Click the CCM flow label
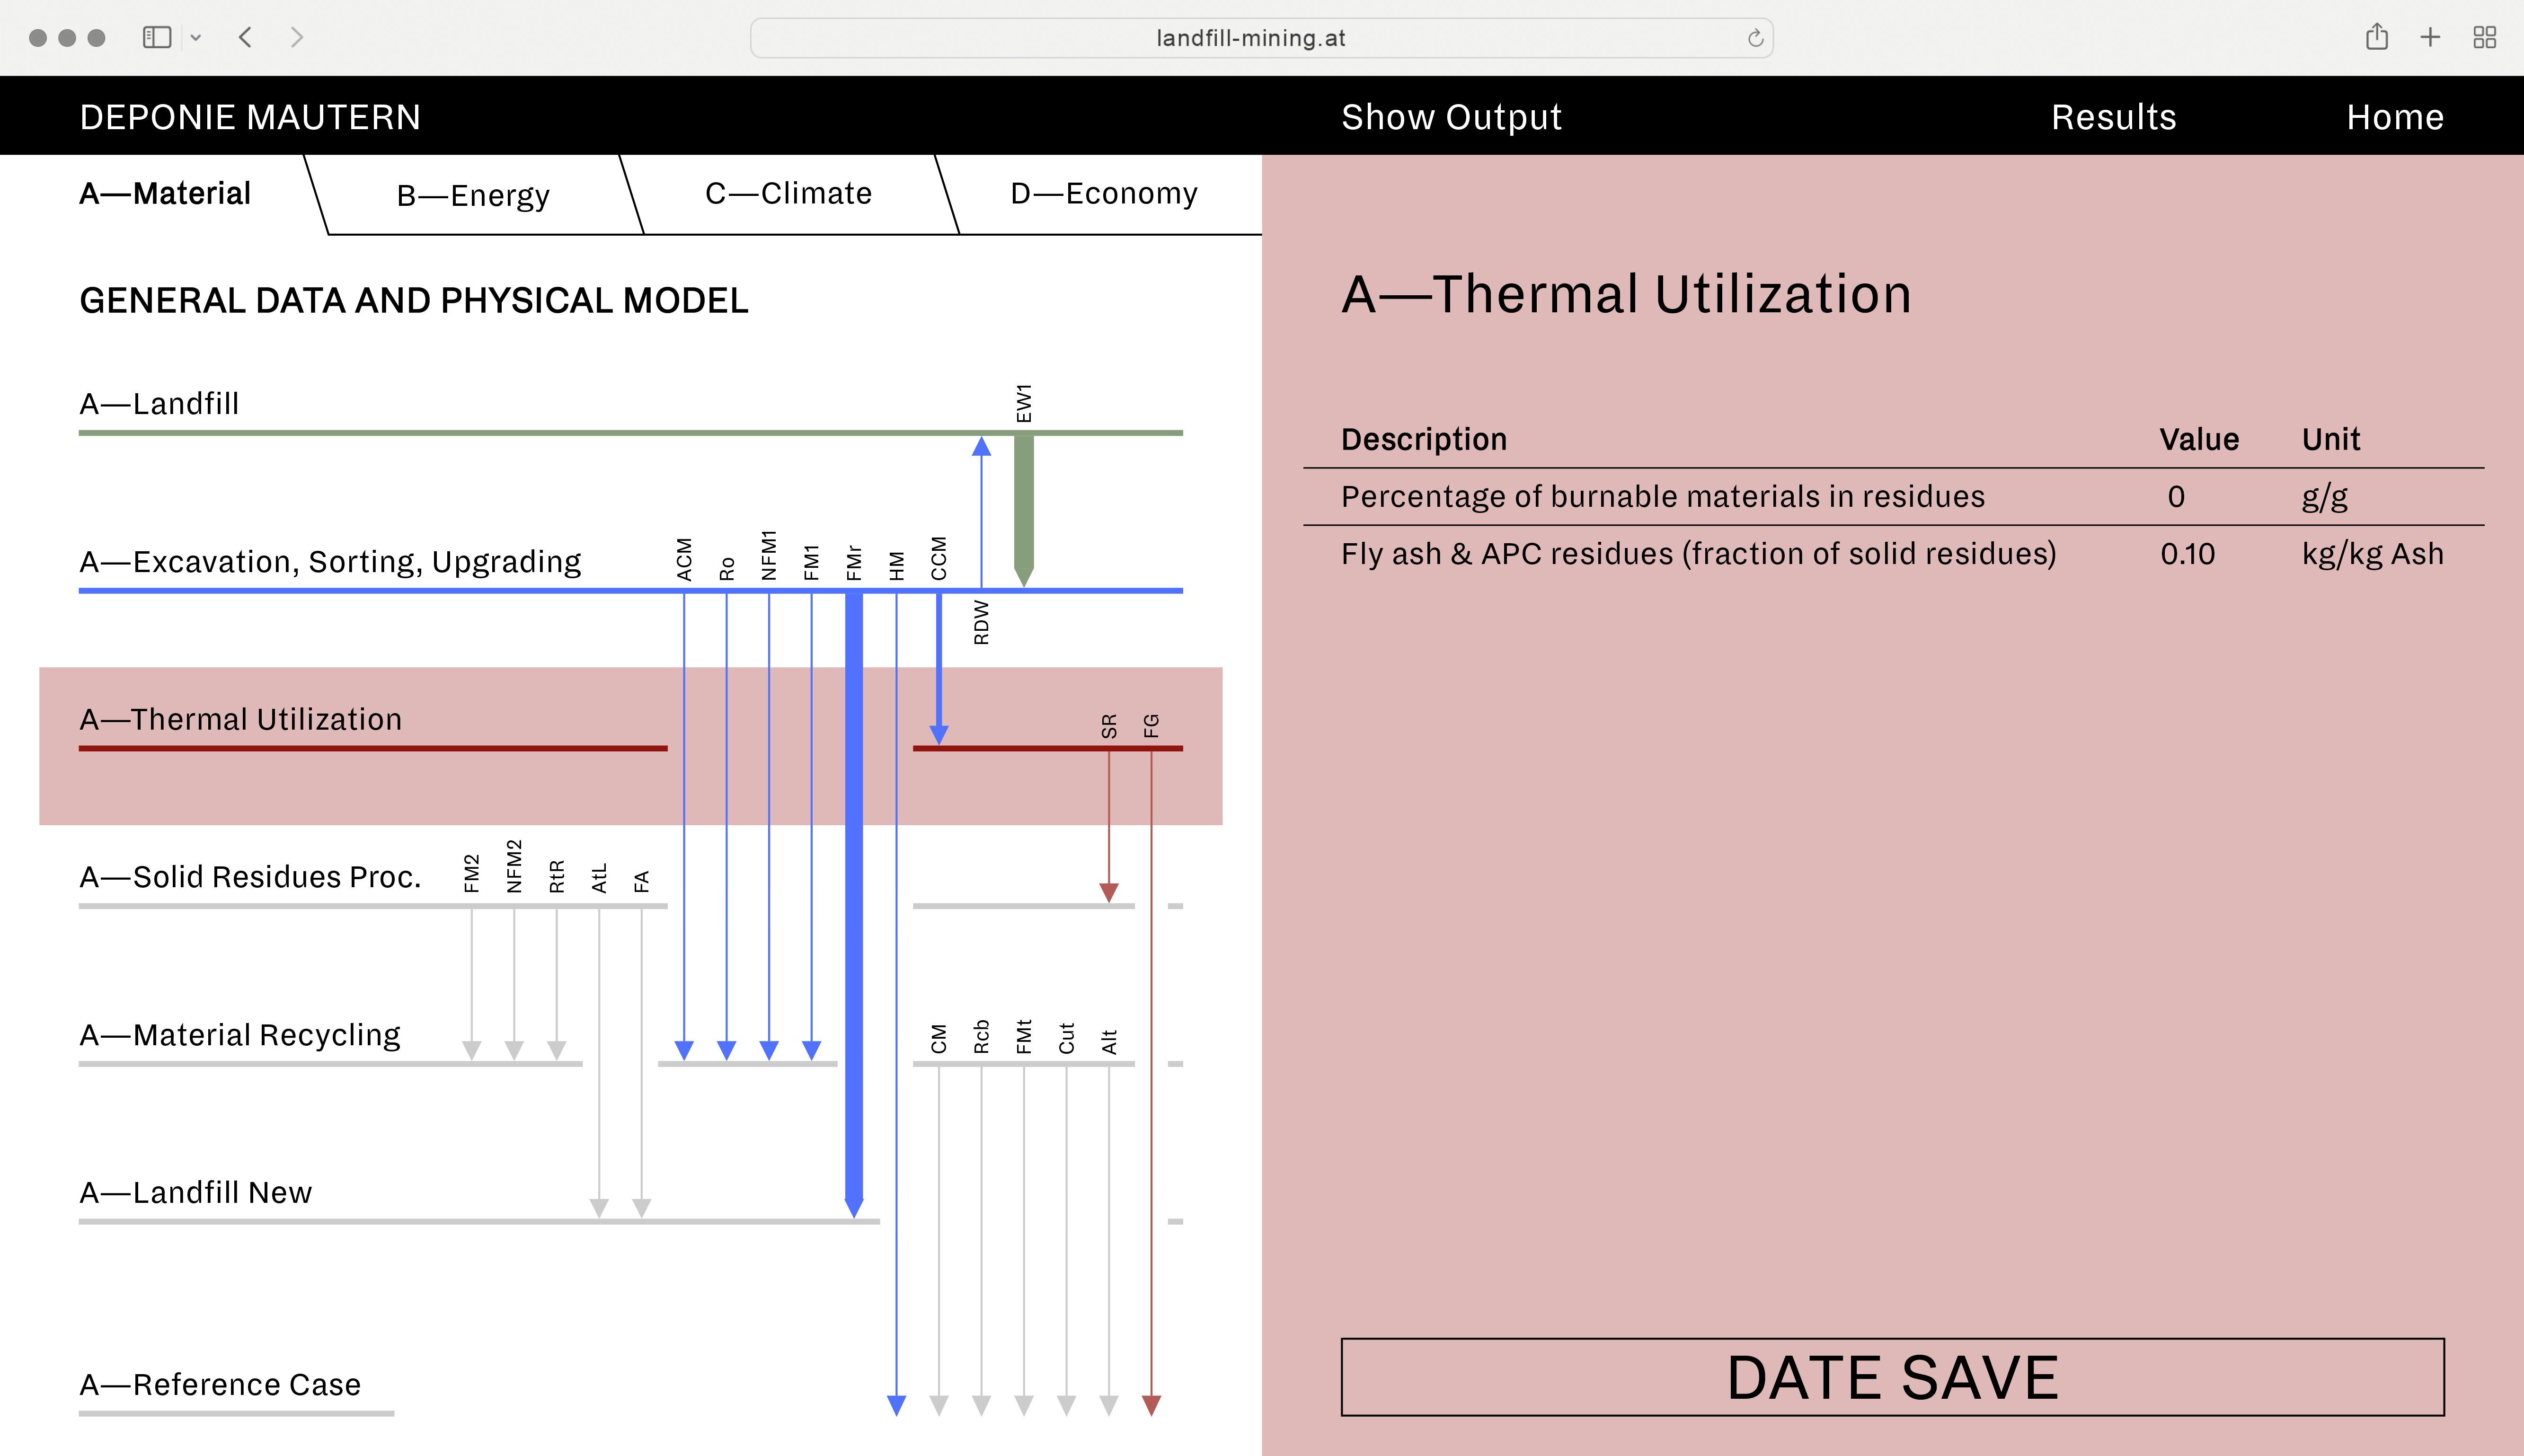2524x1456 pixels. coord(939,558)
